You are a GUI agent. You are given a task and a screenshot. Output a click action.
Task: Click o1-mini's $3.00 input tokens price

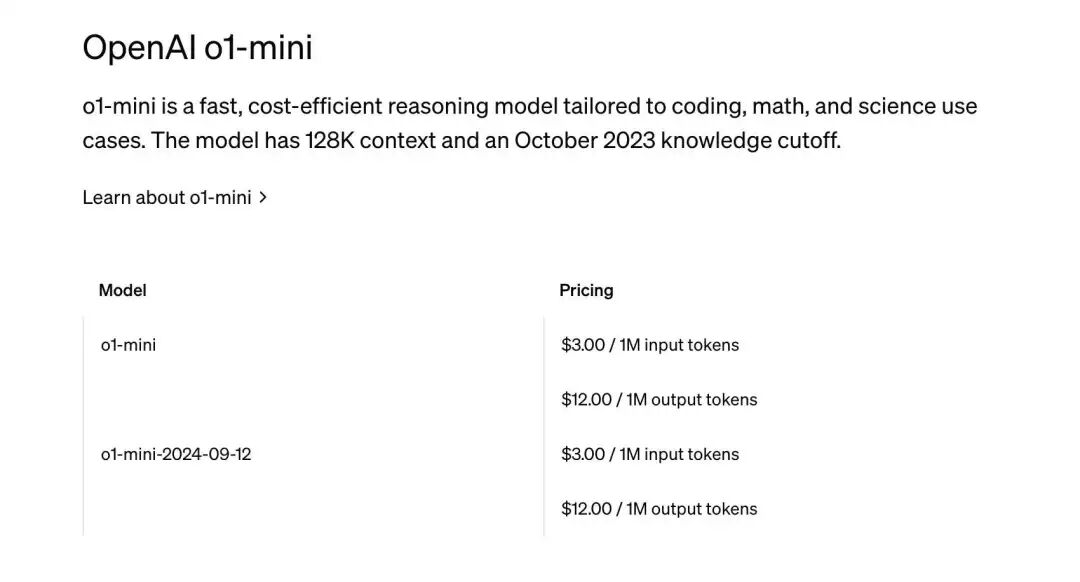pyautogui.click(x=583, y=345)
